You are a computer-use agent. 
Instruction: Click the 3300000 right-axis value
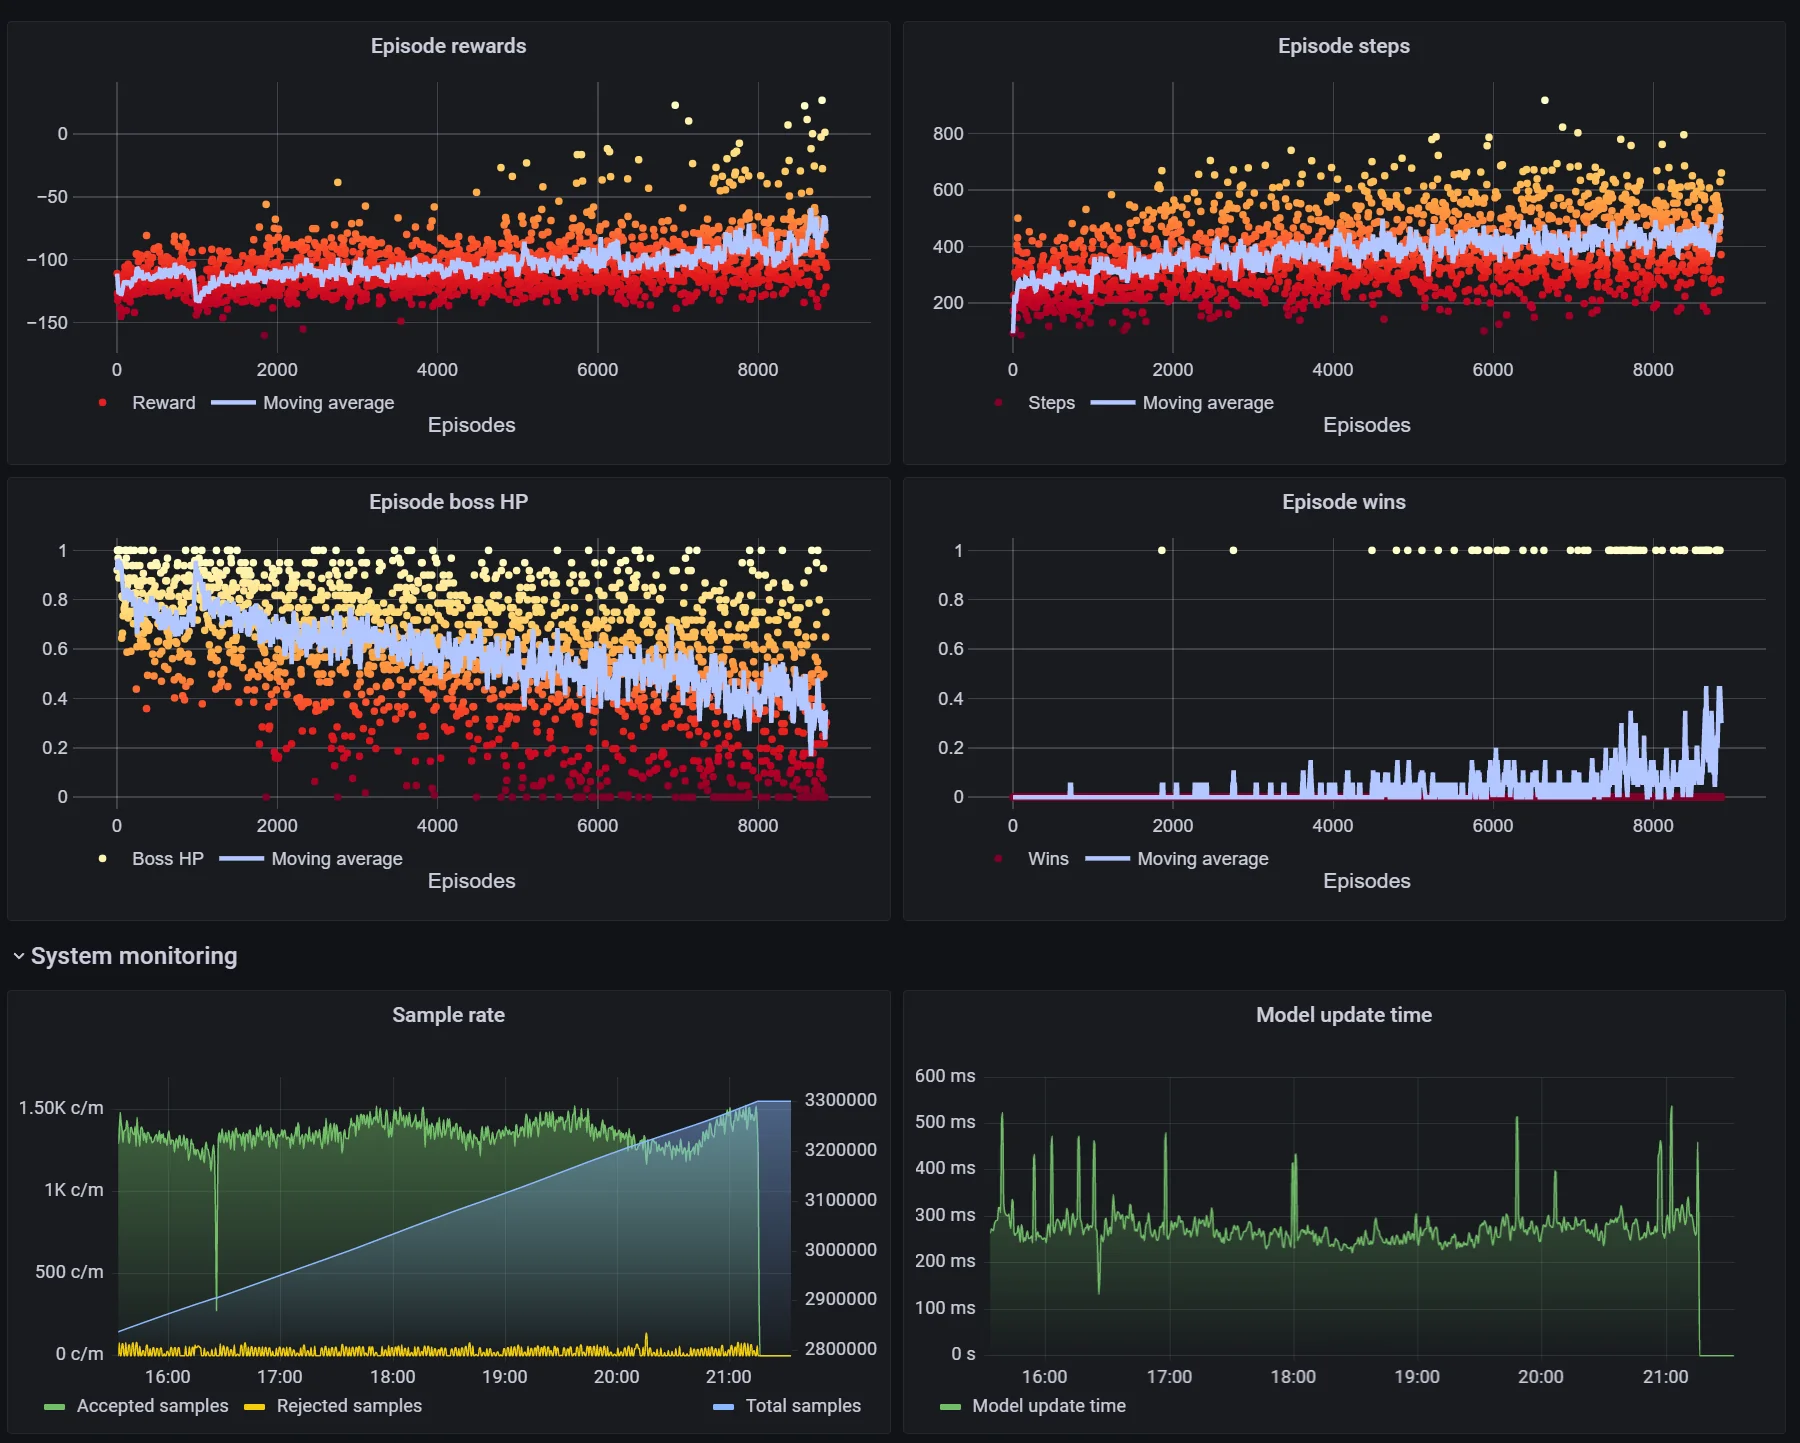click(x=840, y=1100)
